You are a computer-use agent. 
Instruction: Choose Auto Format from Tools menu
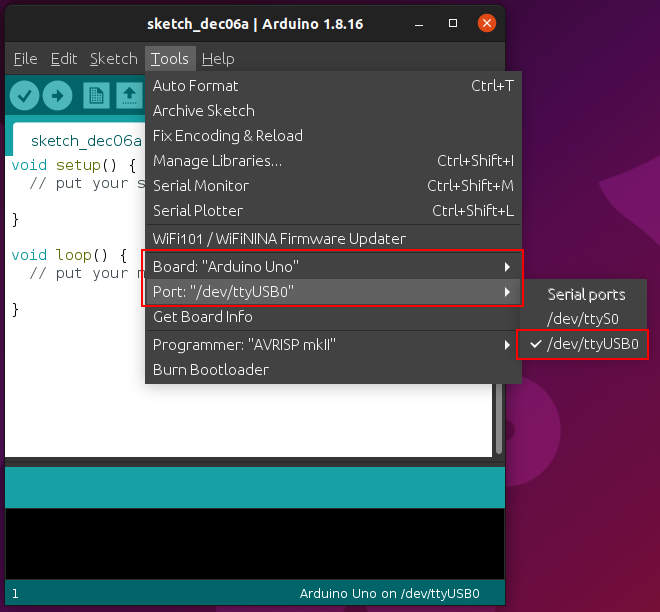click(x=333, y=86)
